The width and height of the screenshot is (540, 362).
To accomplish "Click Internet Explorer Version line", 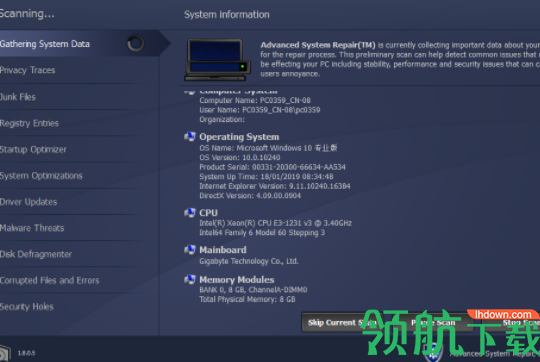I will pos(275,186).
